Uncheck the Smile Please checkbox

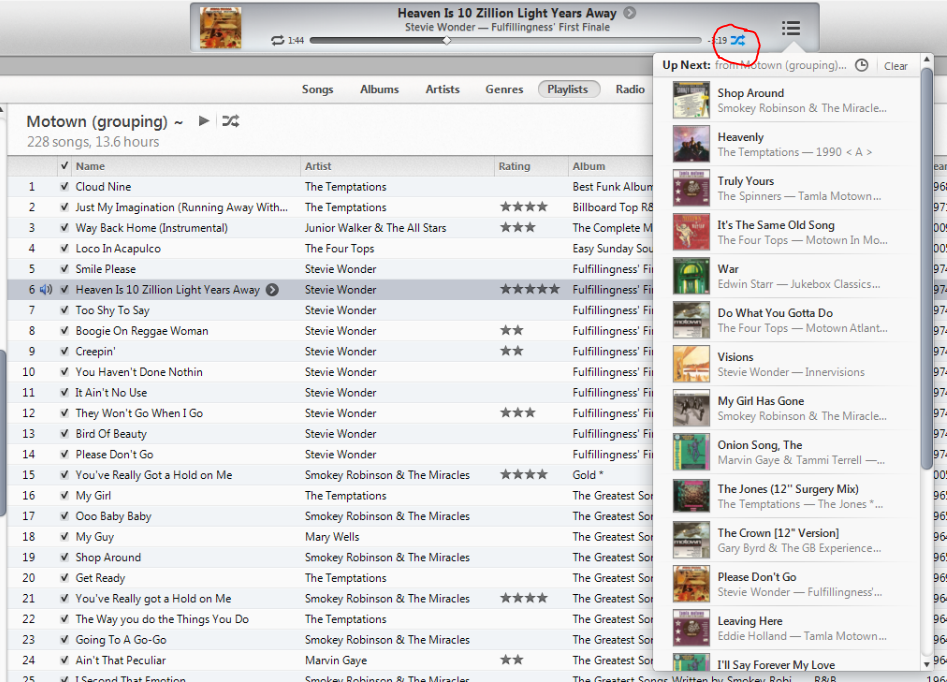(65, 269)
